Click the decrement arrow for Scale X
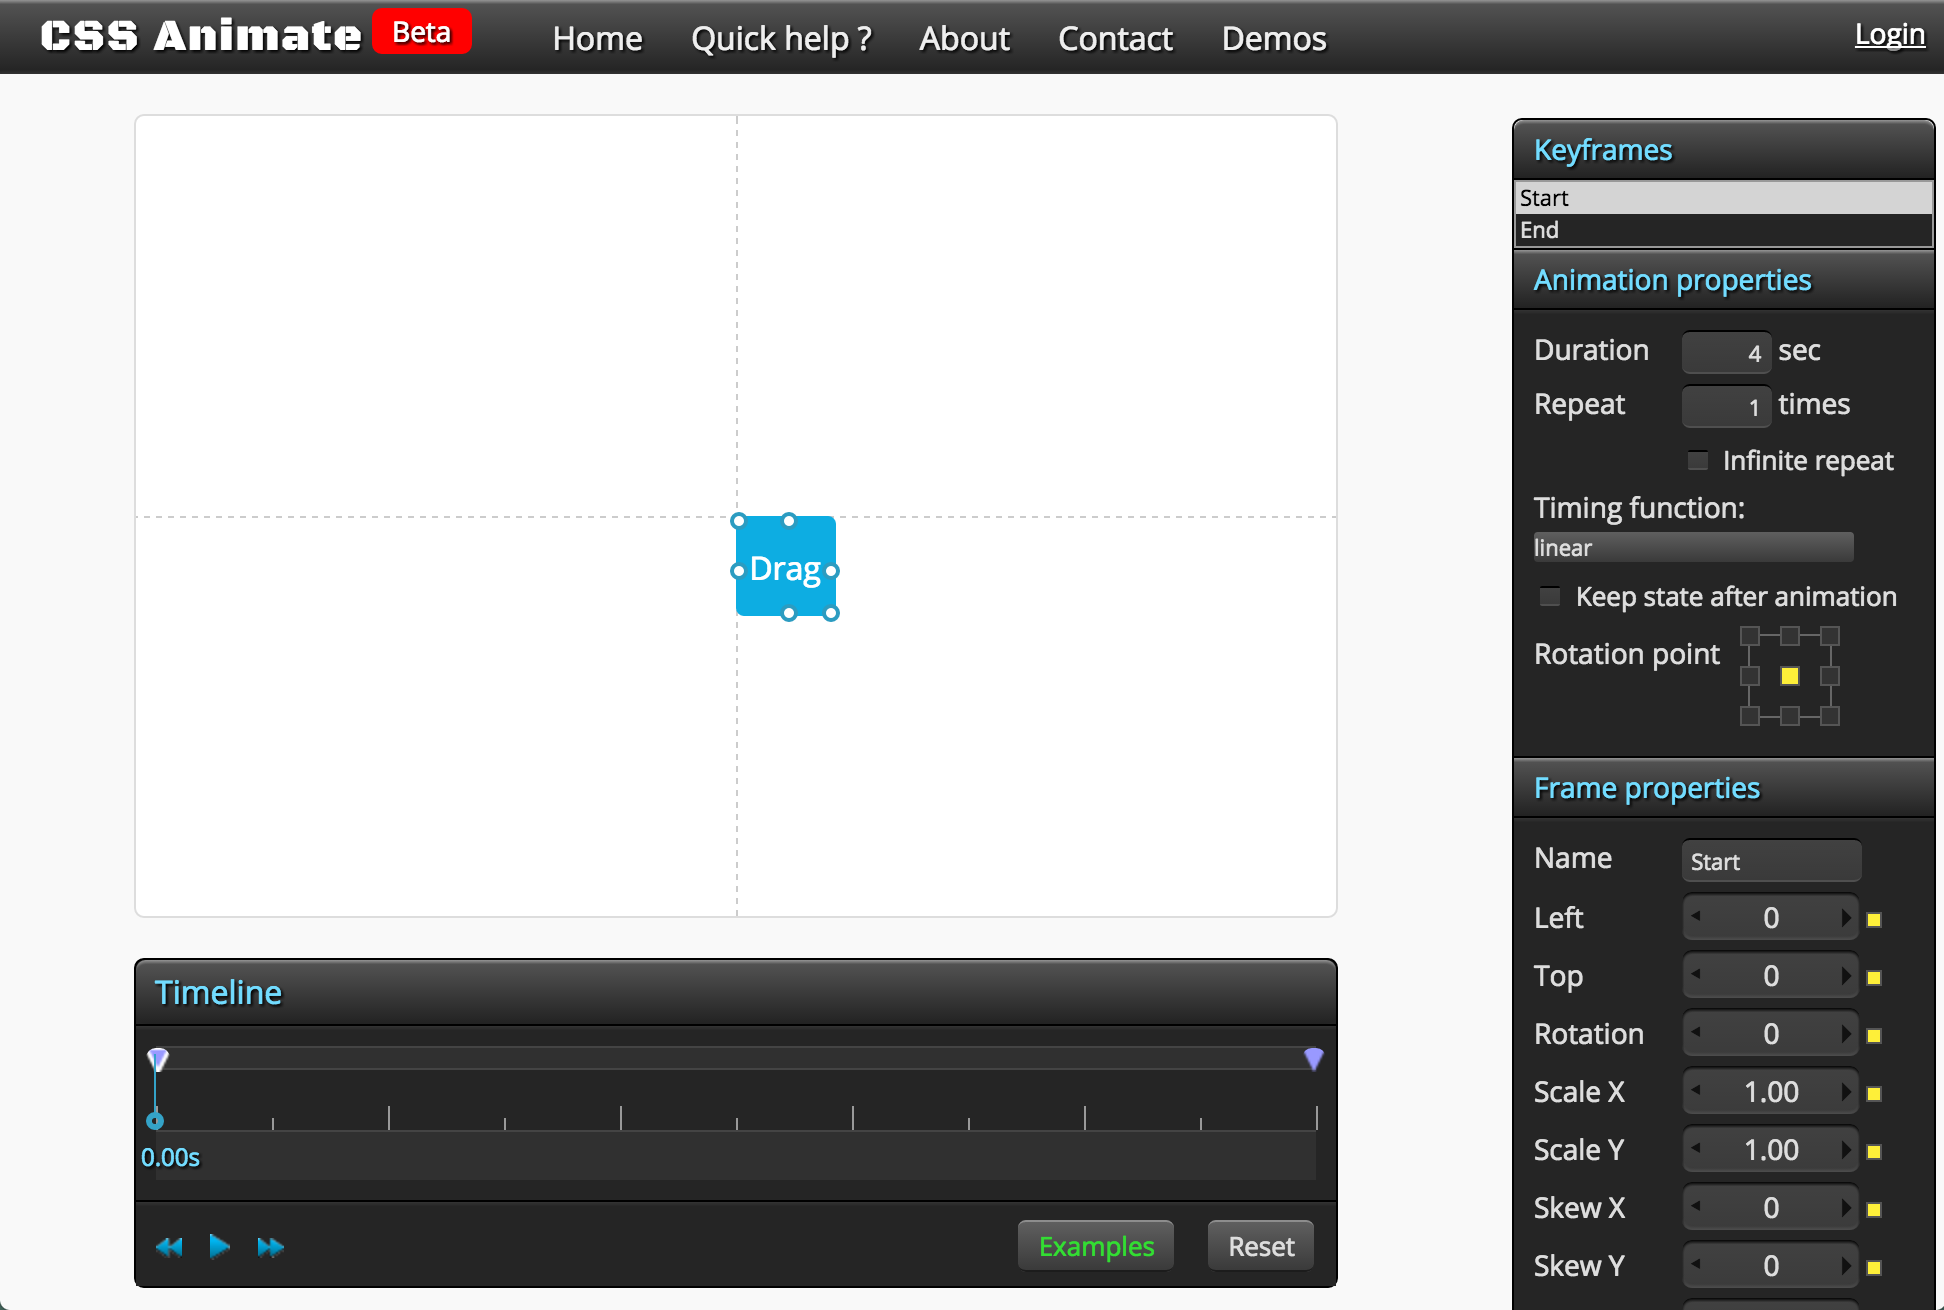Viewport: 1944px width, 1310px height. pyautogui.click(x=1694, y=1091)
